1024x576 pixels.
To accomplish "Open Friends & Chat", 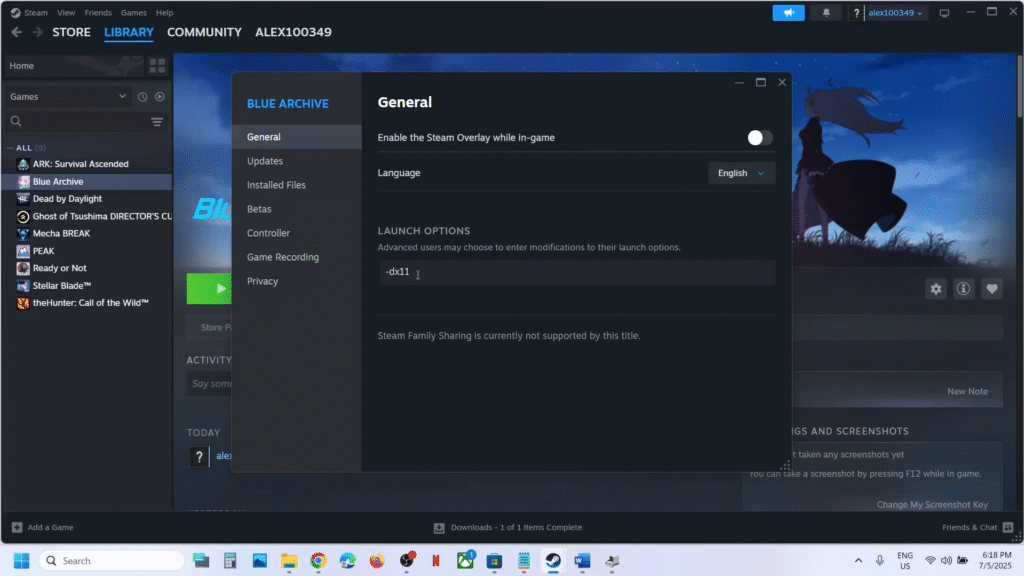I will click(977, 527).
